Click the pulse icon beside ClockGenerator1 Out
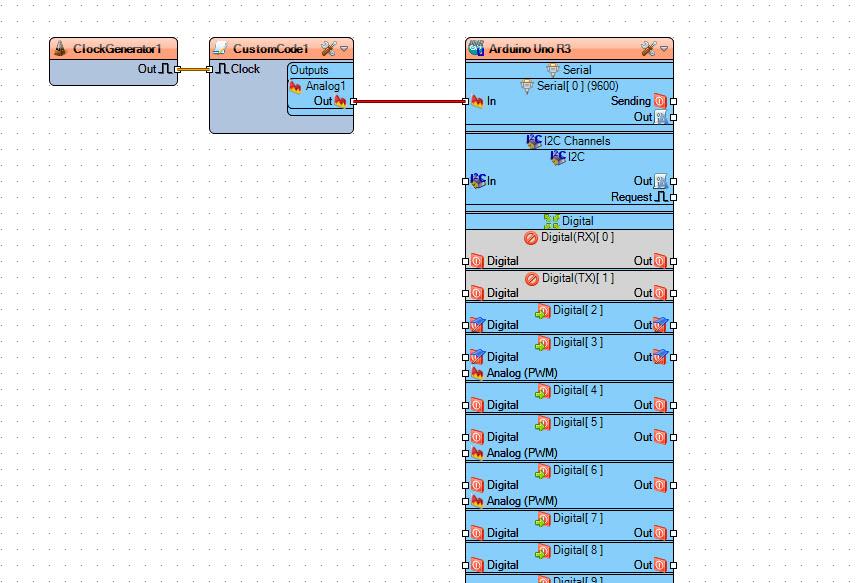The width and height of the screenshot is (860, 583). 166,69
